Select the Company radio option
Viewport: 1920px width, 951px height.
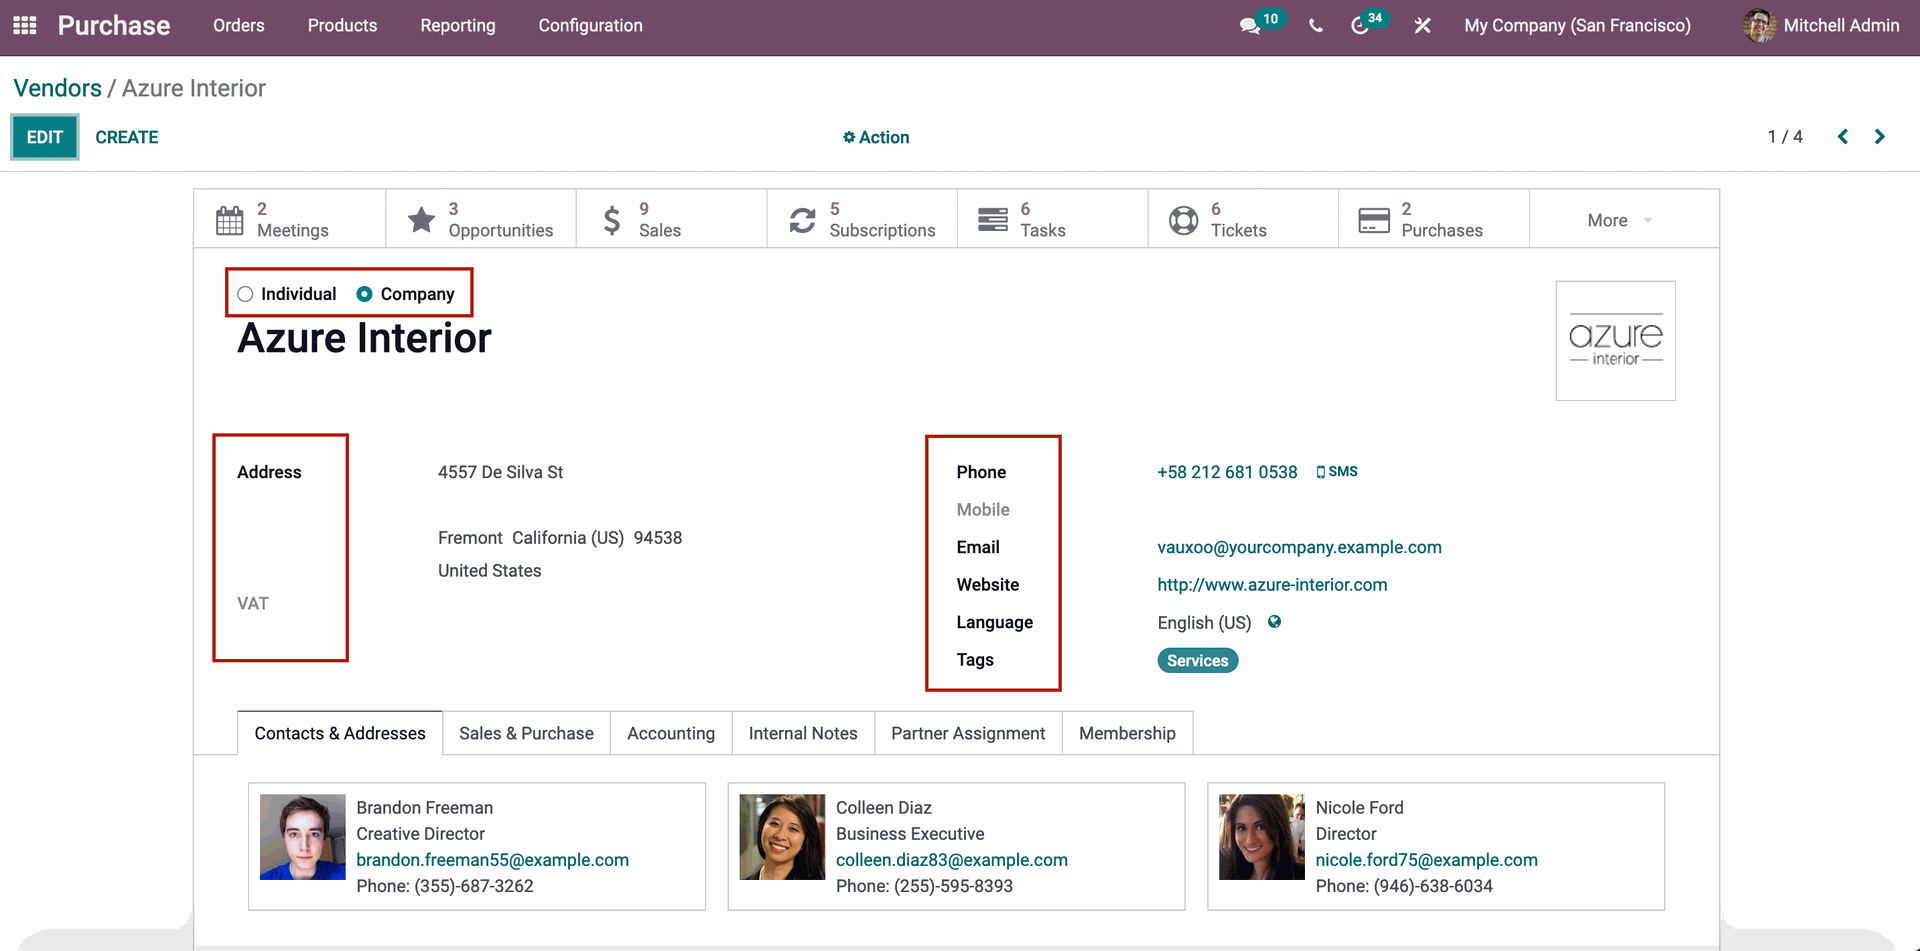point(365,294)
